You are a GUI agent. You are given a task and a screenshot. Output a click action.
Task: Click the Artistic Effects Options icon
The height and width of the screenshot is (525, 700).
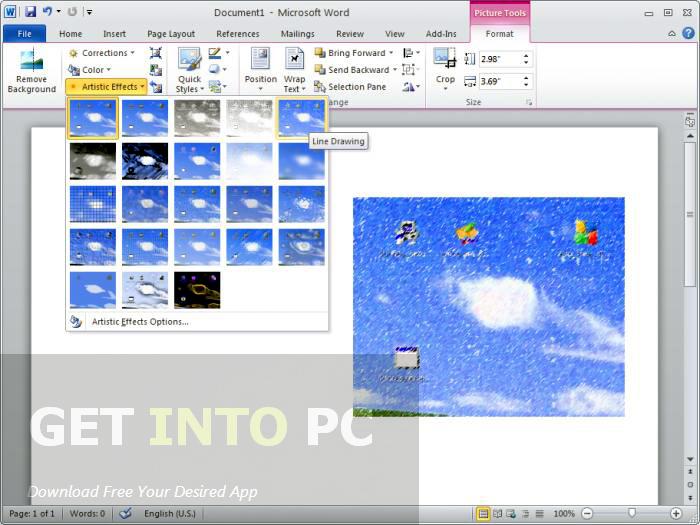(76, 321)
